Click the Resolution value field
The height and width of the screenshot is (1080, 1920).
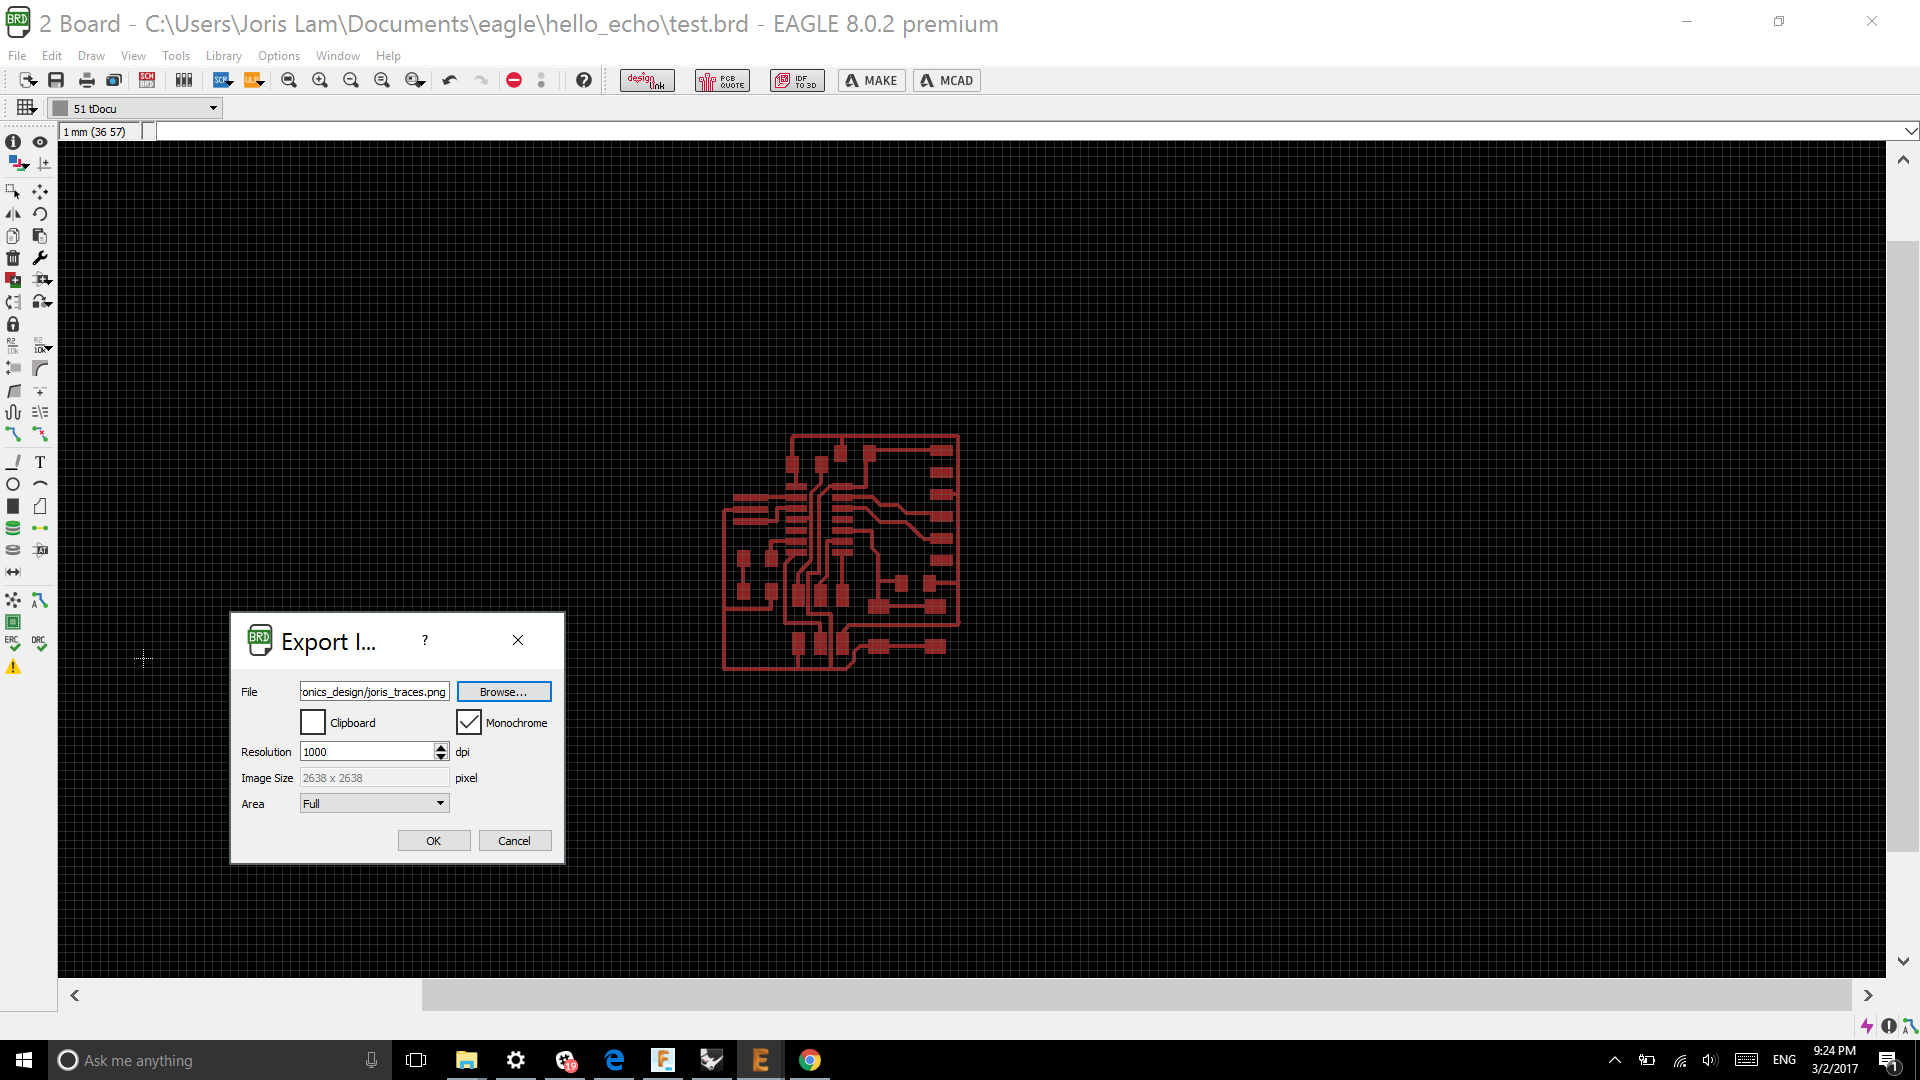[x=366, y=752]
